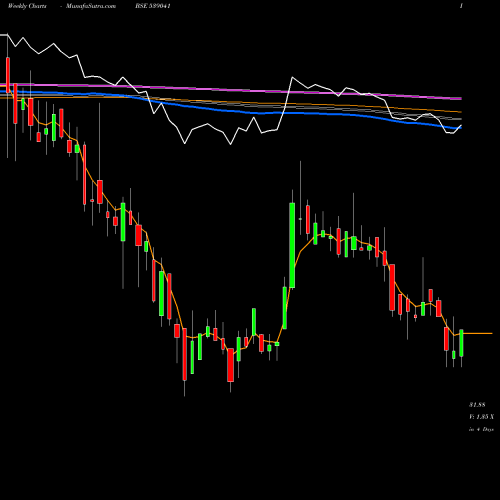Click the 'MunafaSutra.com' label
Screen dimensions: 500x500
coord(91,6)
